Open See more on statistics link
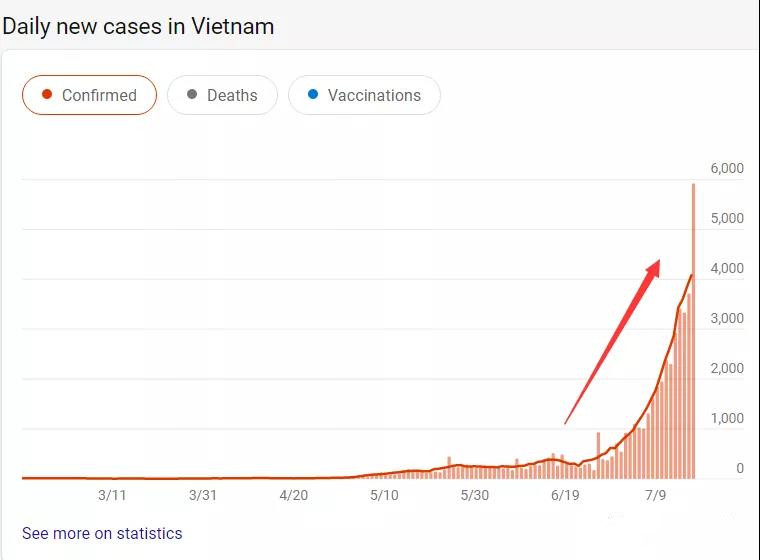 (x=102, y=533)
